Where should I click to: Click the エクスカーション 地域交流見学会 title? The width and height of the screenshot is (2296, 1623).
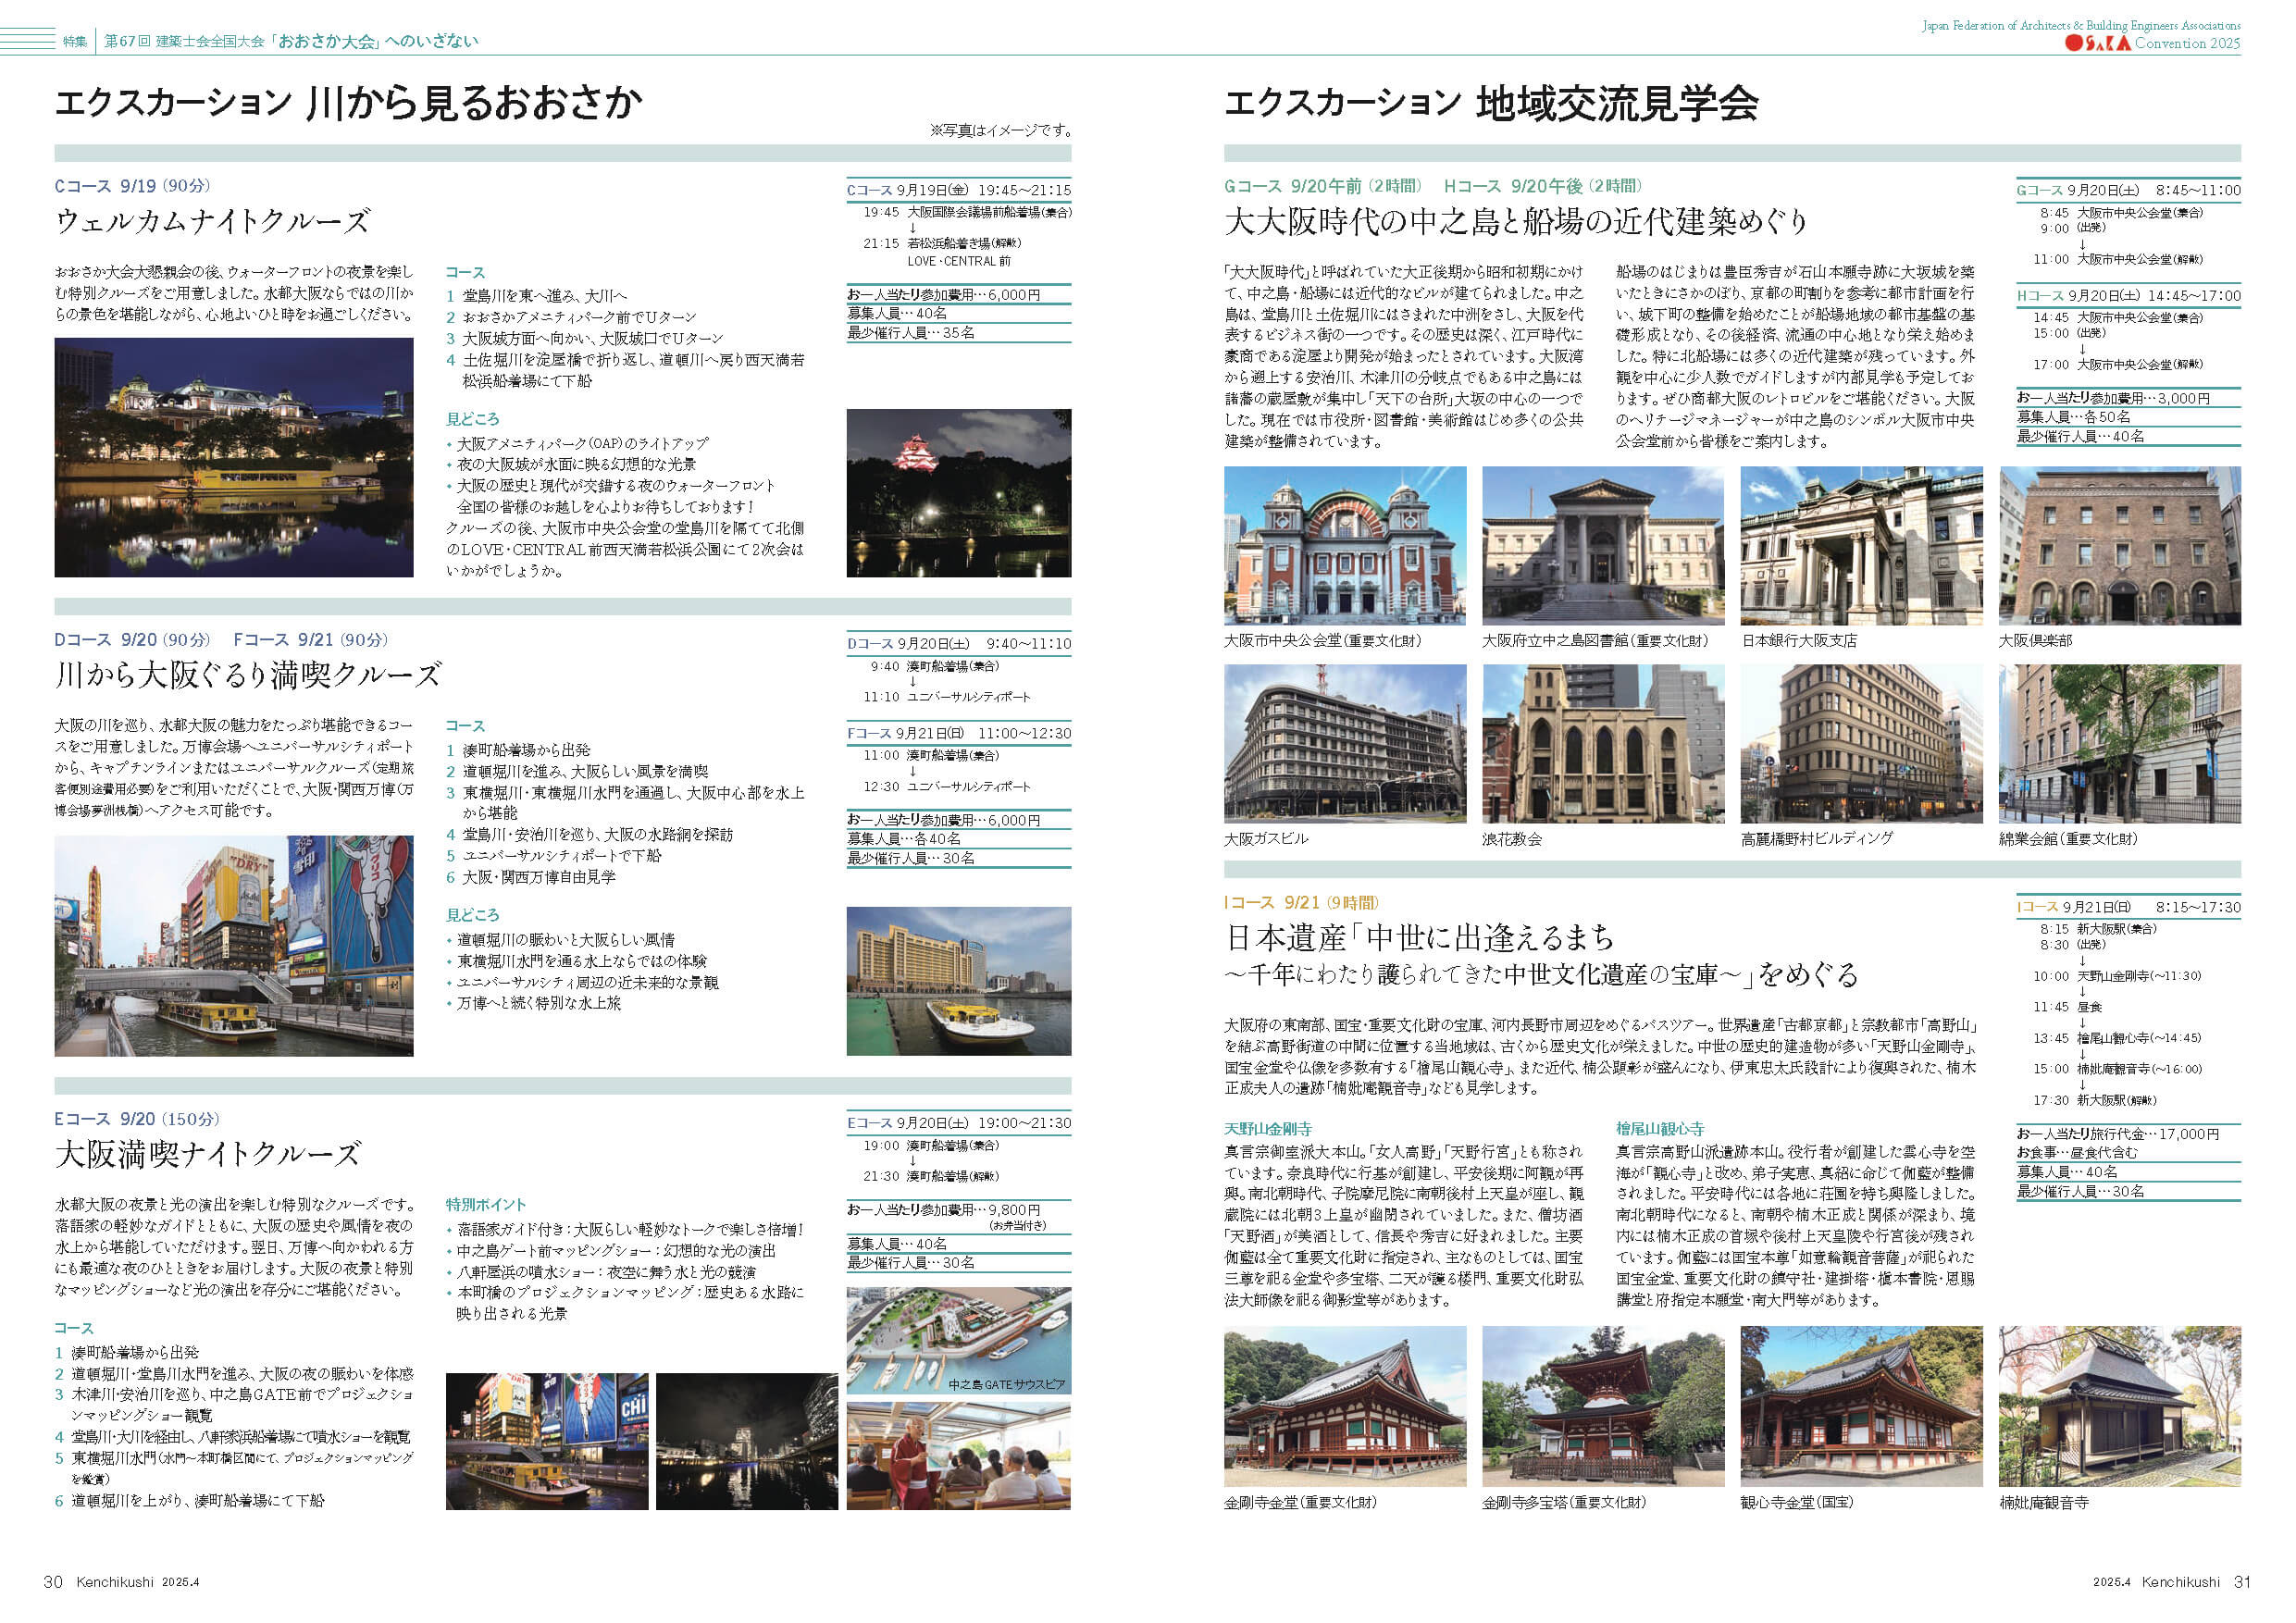point(1490,104)
